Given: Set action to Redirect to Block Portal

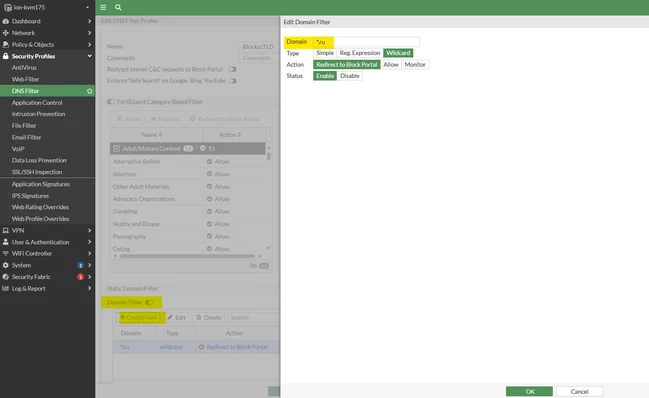Looking at the screenshot, I should point(347,65).
